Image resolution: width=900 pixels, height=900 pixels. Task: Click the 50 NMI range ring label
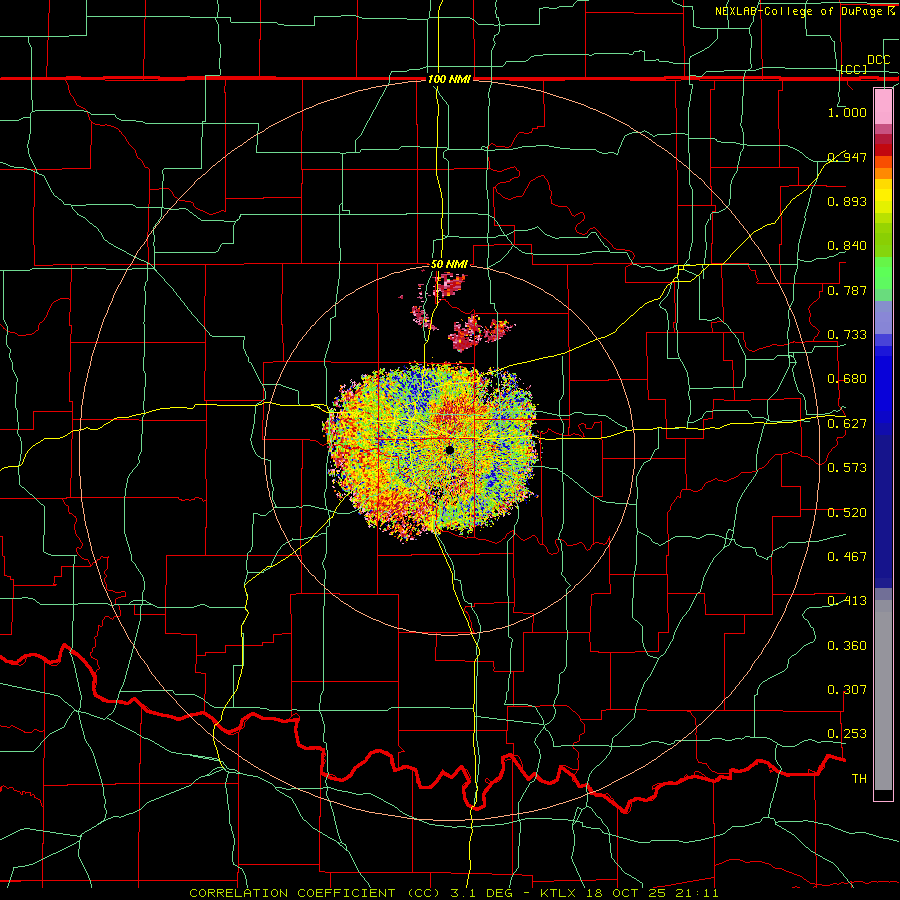(x=449, y=265)
